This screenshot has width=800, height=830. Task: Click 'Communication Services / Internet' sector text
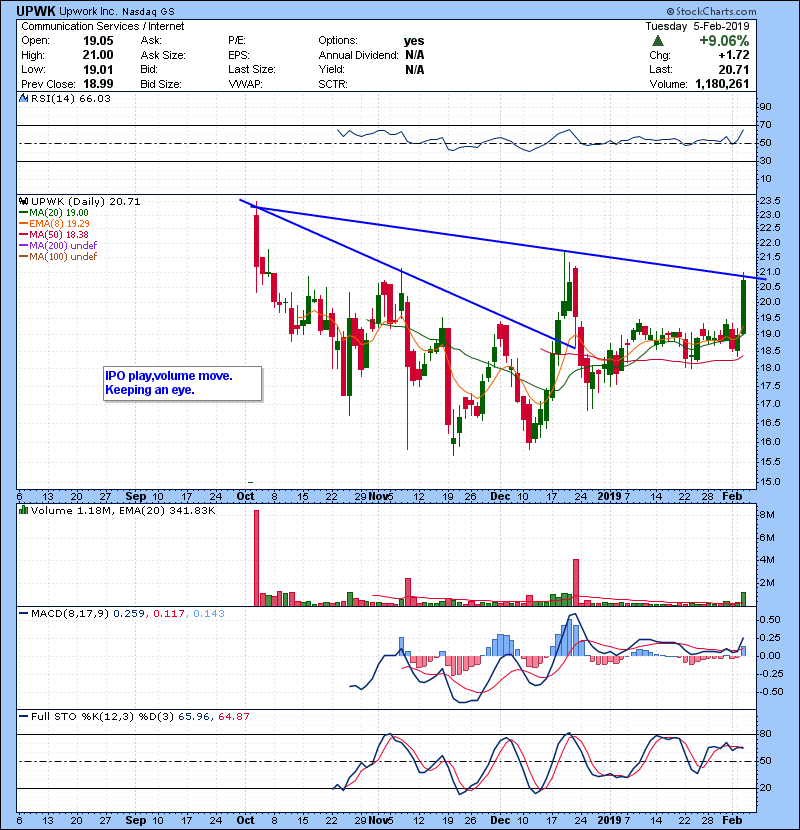[103, 26]
